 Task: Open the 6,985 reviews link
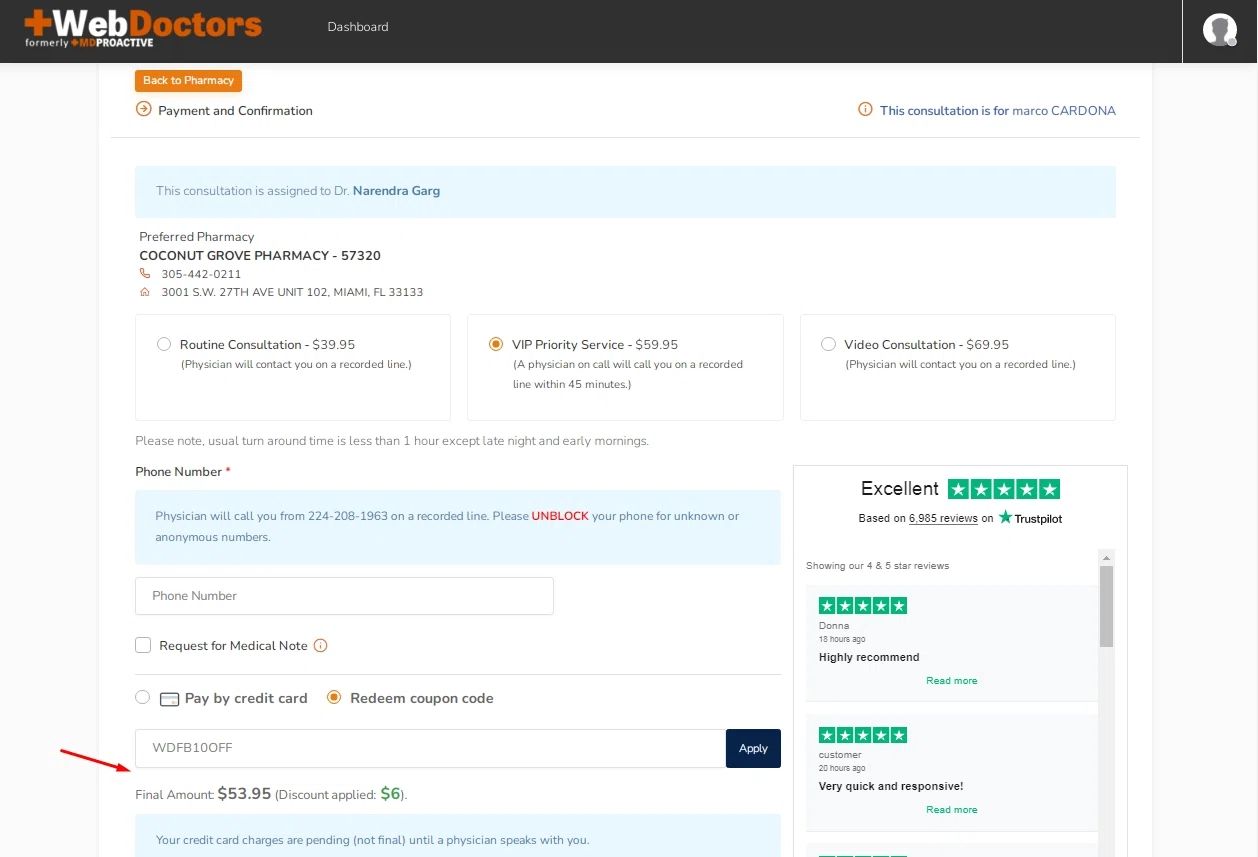943,518
